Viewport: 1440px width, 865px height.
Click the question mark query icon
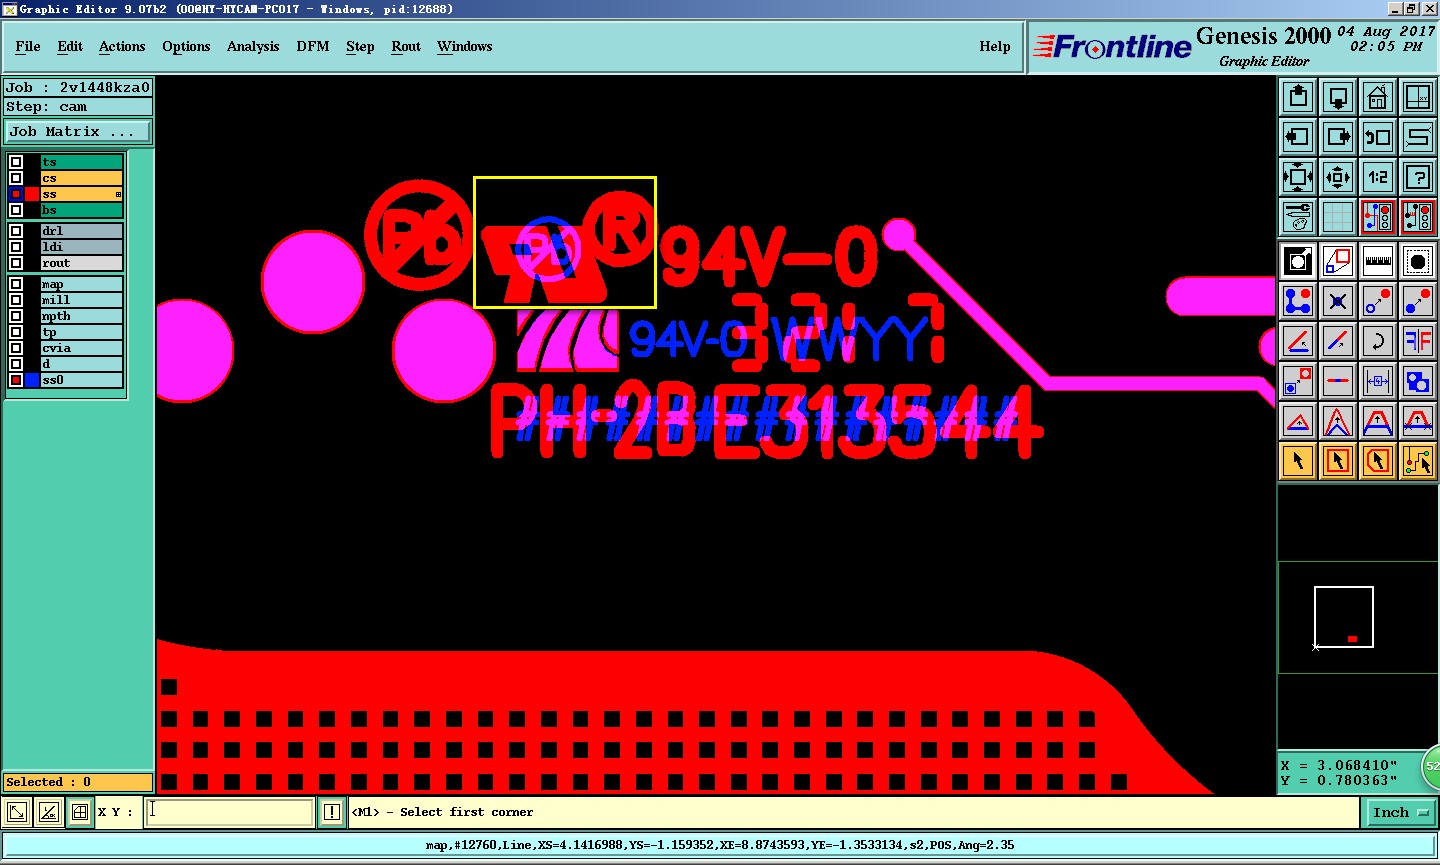click(x=1418, y=177)
